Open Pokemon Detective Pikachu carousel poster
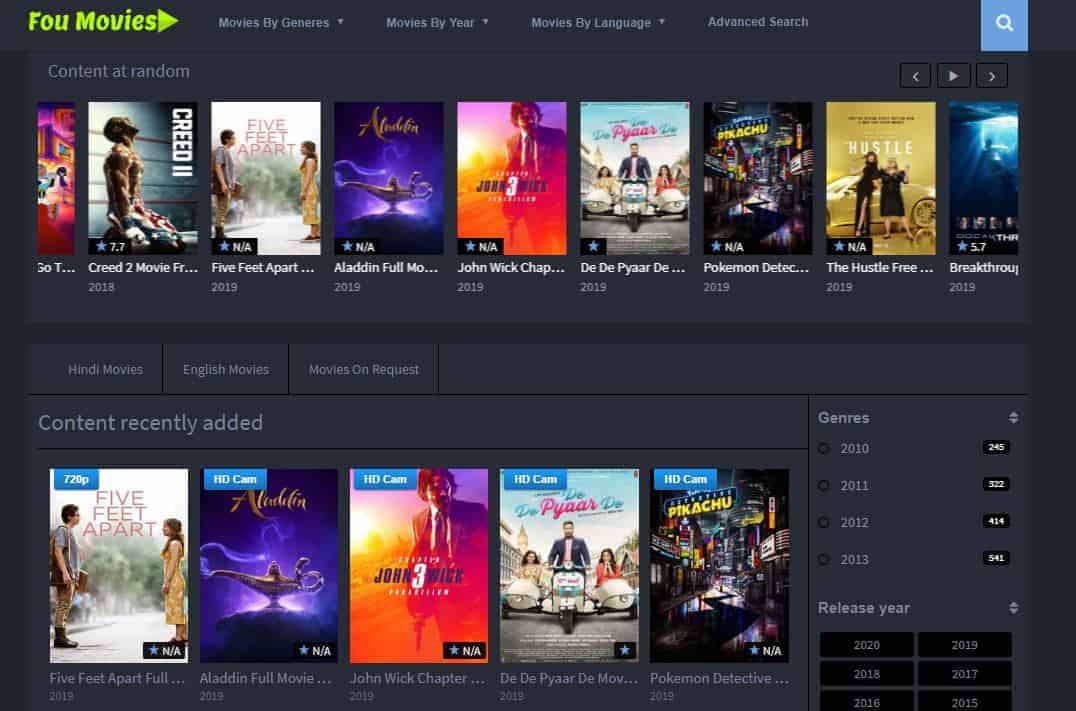 (758, 178)
